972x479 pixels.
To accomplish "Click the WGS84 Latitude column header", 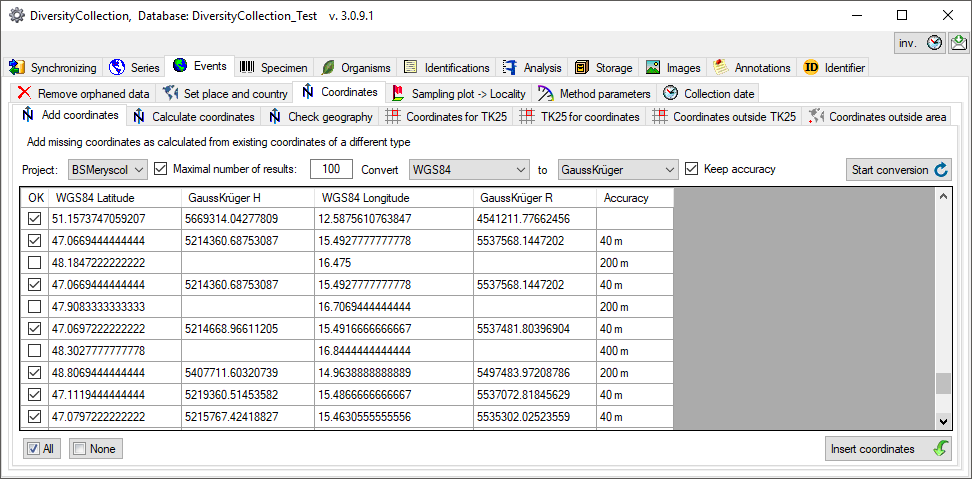I will [x=114, y=198].
